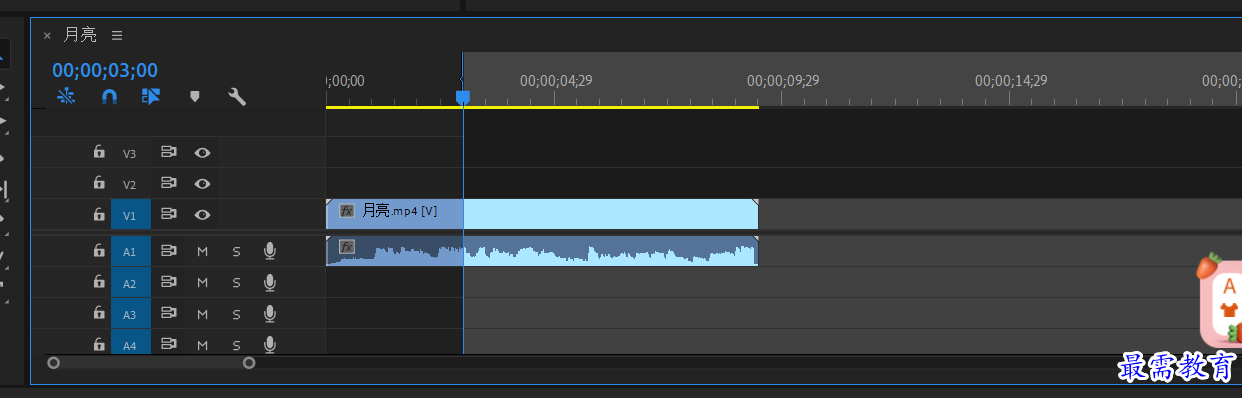The image size is (1242, 398).
Task: Hide track V2 output with eye
Action: click(203, 183)
